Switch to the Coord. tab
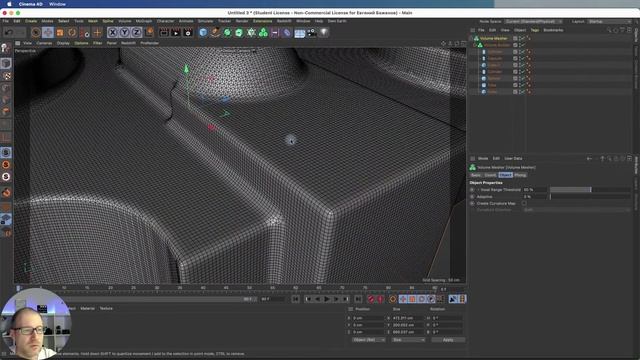640x360 pixels. [x=490, y=175]
